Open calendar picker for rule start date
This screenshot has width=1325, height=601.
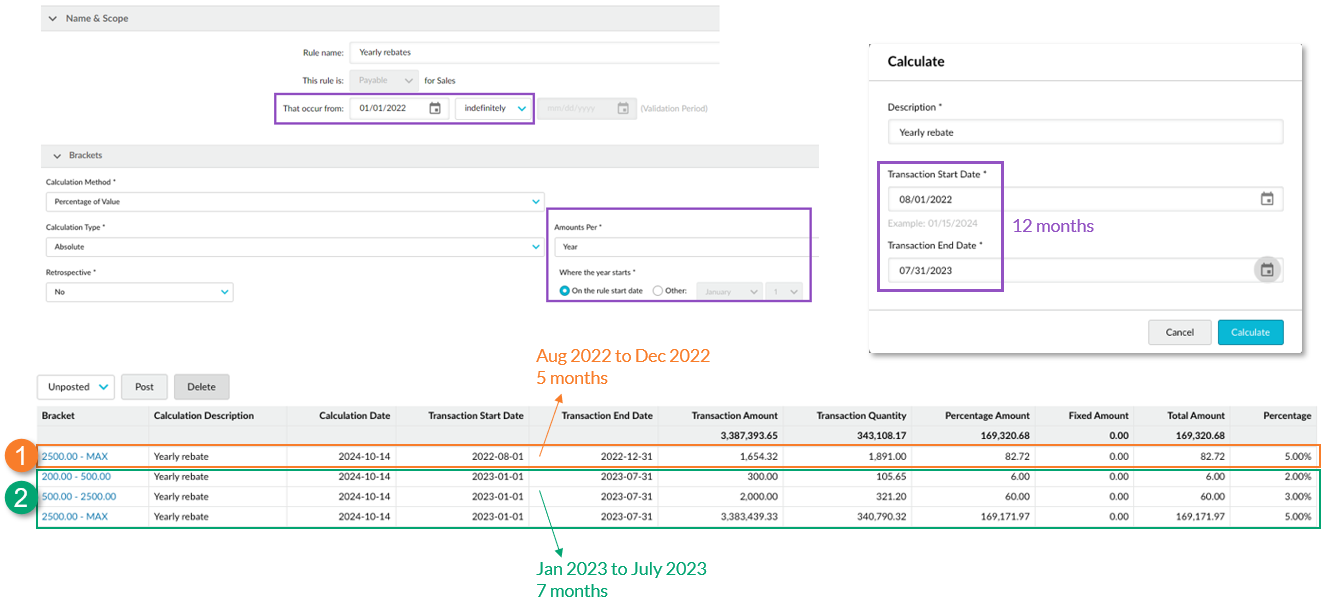tap(435, 108)
